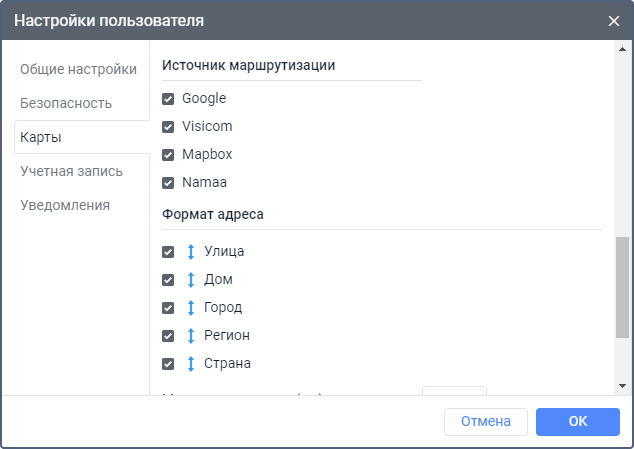Toggle the Страна address checkbox
This screenshot has width=634, height=449.
(168, 364)
